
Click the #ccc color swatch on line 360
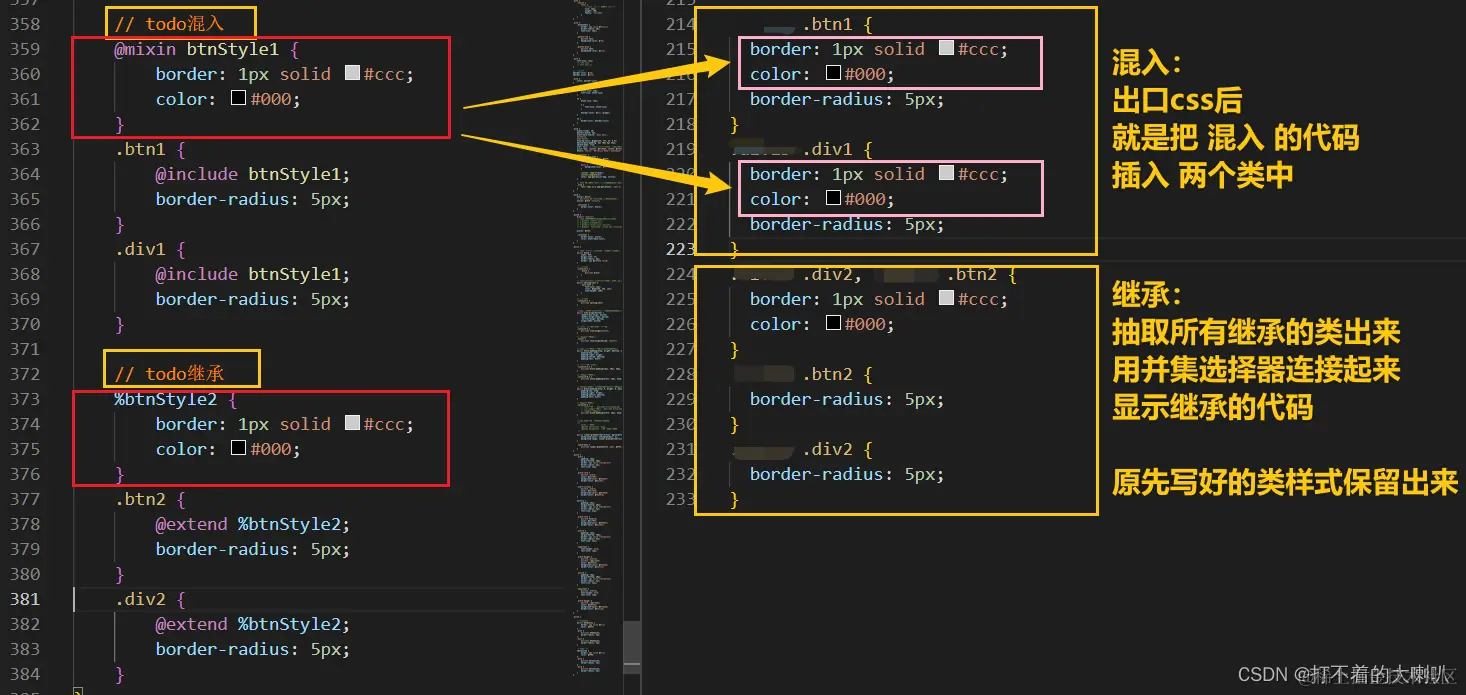click(352, 73)
